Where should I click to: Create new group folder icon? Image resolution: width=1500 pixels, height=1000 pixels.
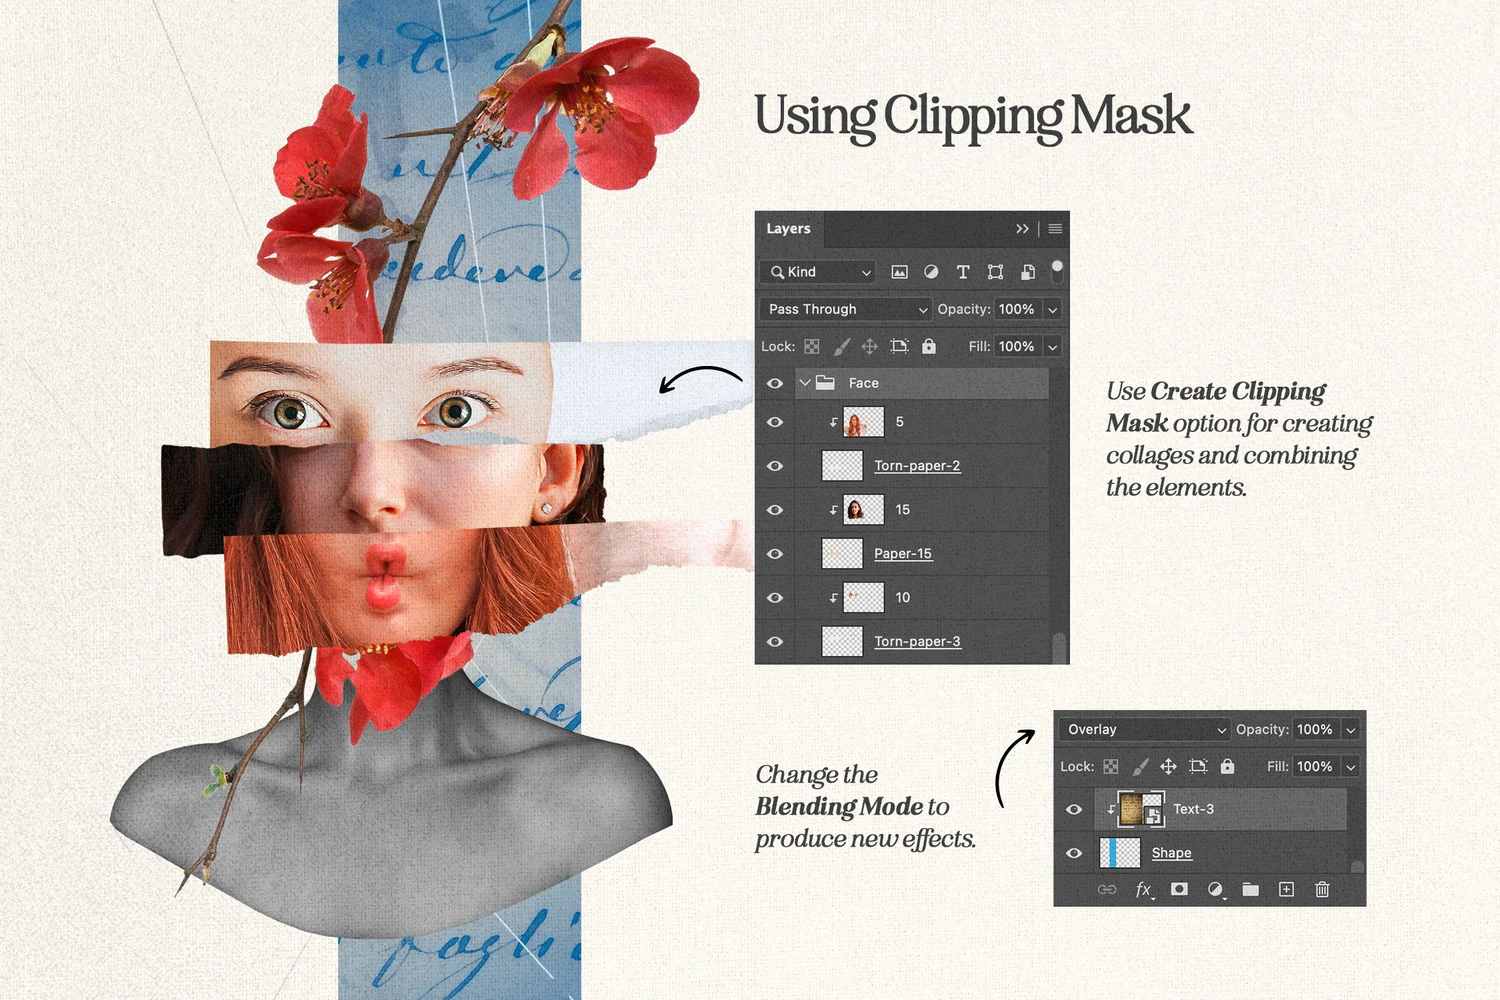(1251, 889)
